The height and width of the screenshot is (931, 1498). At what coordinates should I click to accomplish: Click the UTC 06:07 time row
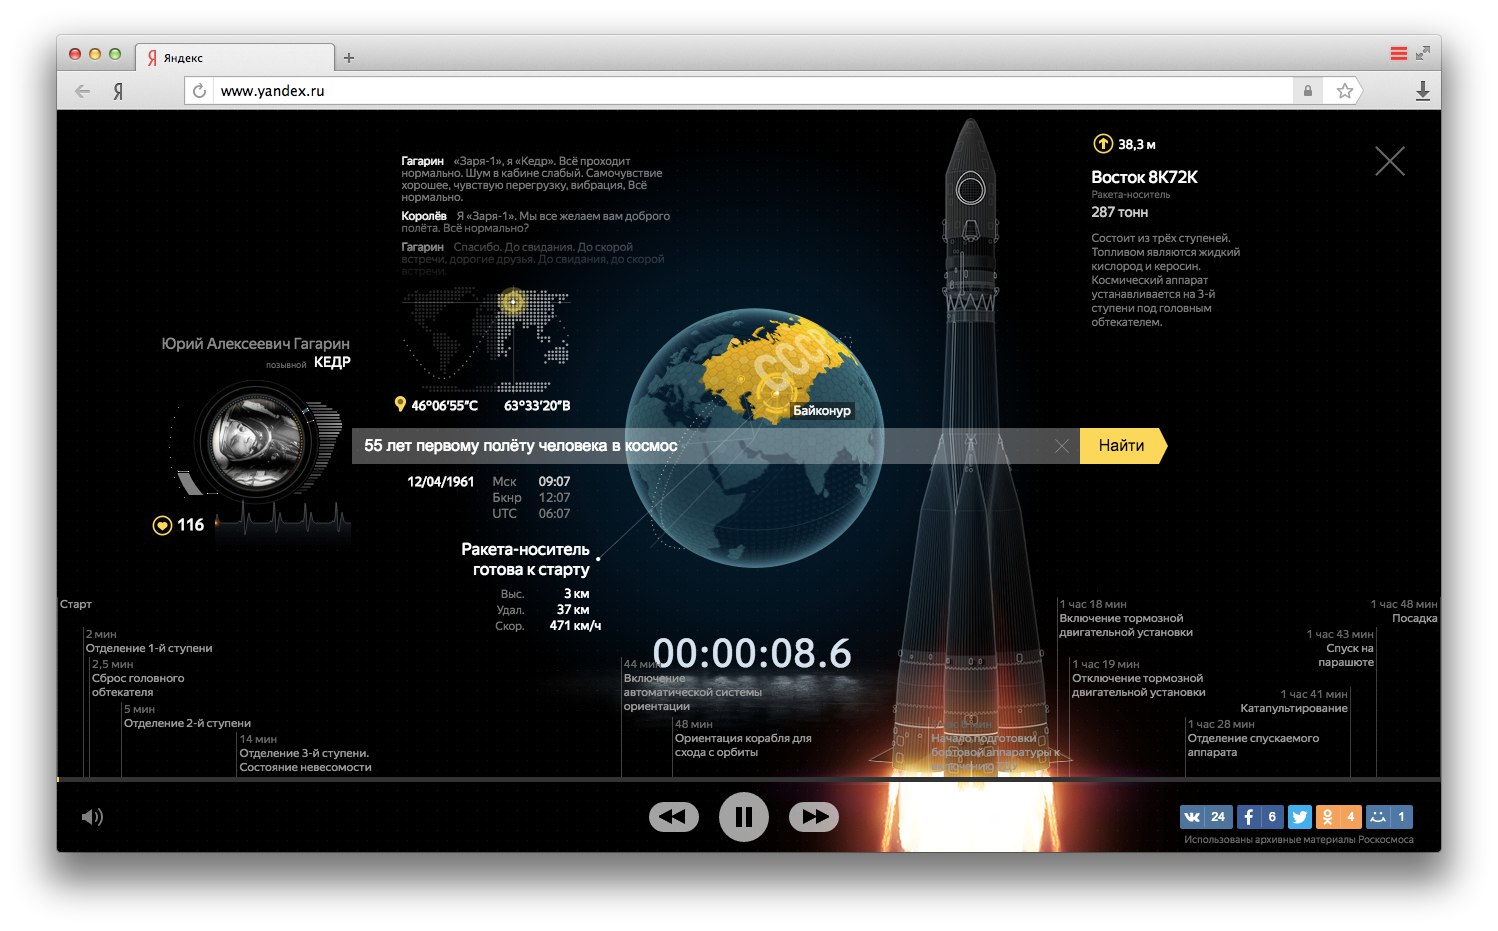click(531, 513)
